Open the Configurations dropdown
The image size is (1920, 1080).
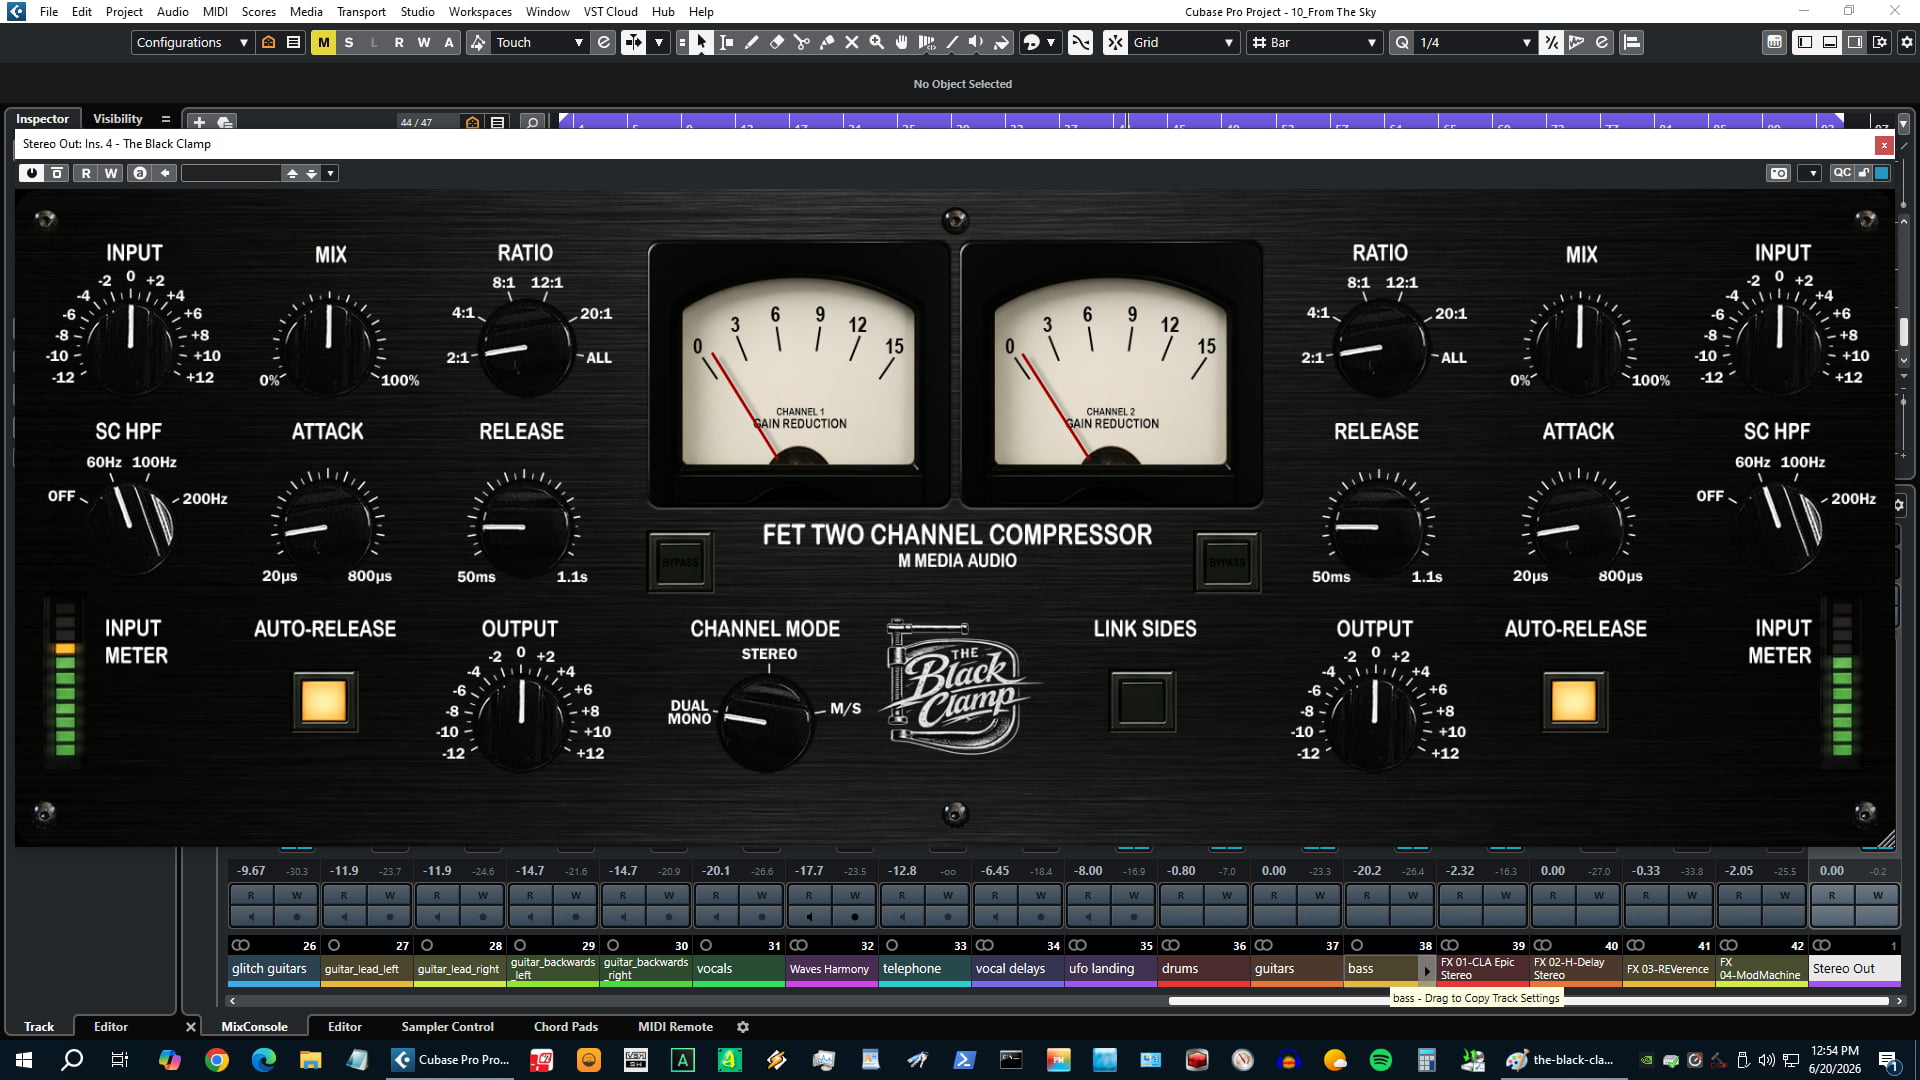[x=191, y=42]
